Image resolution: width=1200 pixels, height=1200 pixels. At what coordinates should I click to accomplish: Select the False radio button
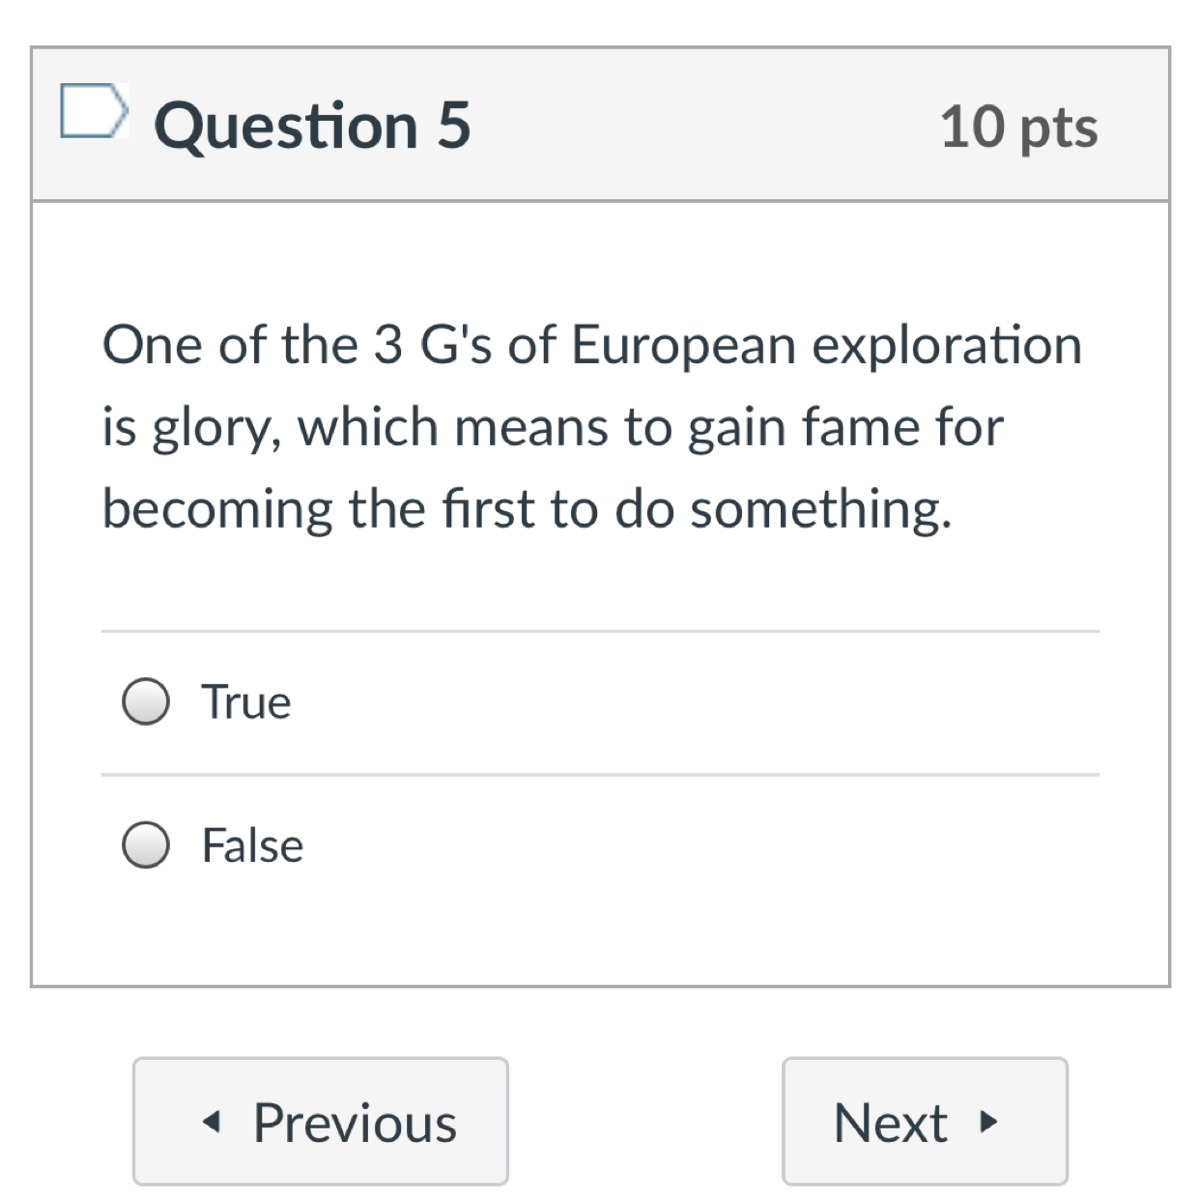tap(145, 845)
